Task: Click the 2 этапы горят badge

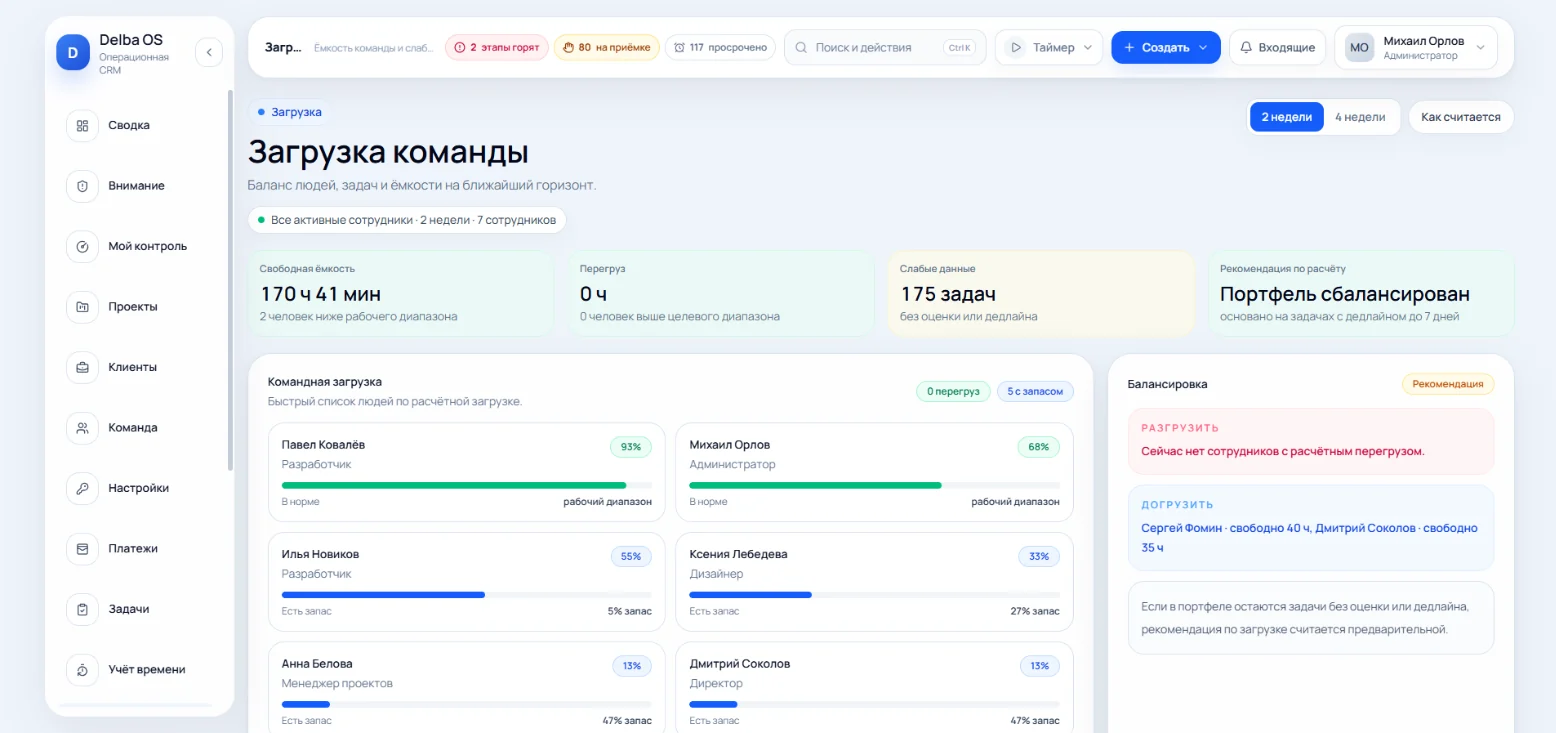Action: tap(497, 47)
